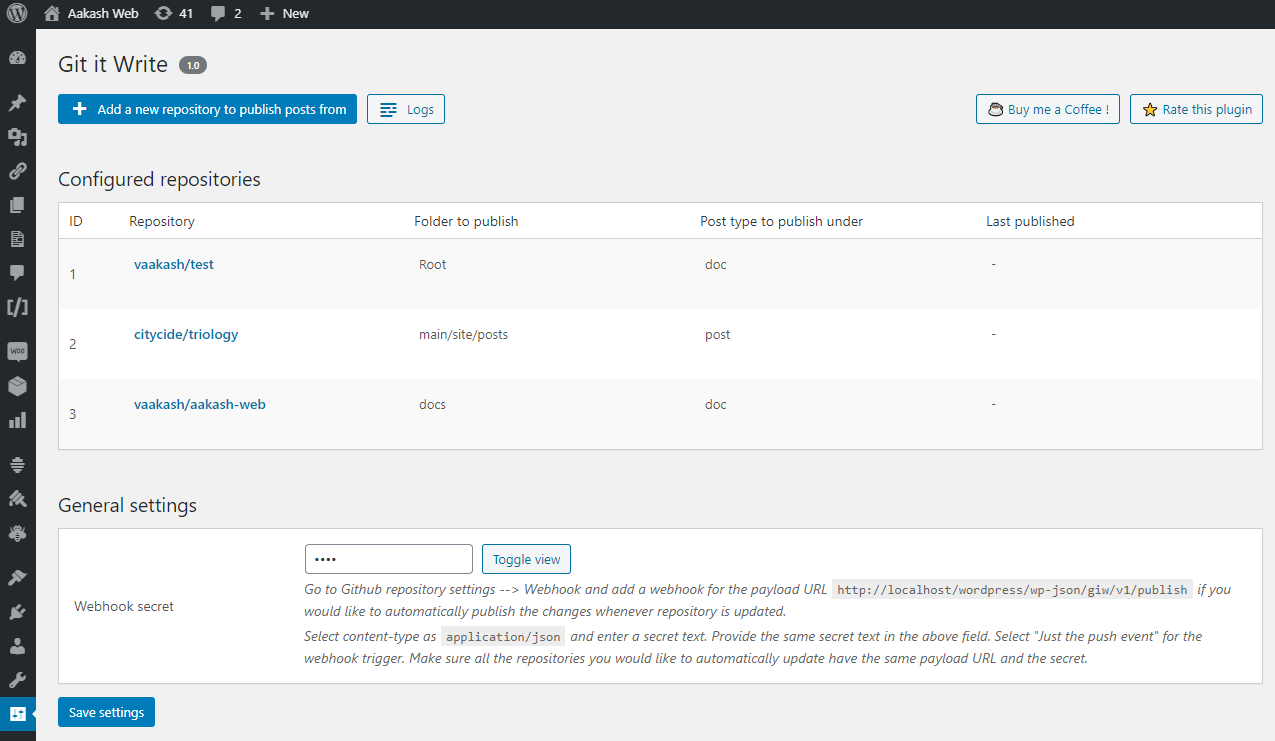Image resolution: width=1275 pixels, height=741 pixels.
Task: Open Comments speech bubble in sidebar
Action: pos(17,273)
